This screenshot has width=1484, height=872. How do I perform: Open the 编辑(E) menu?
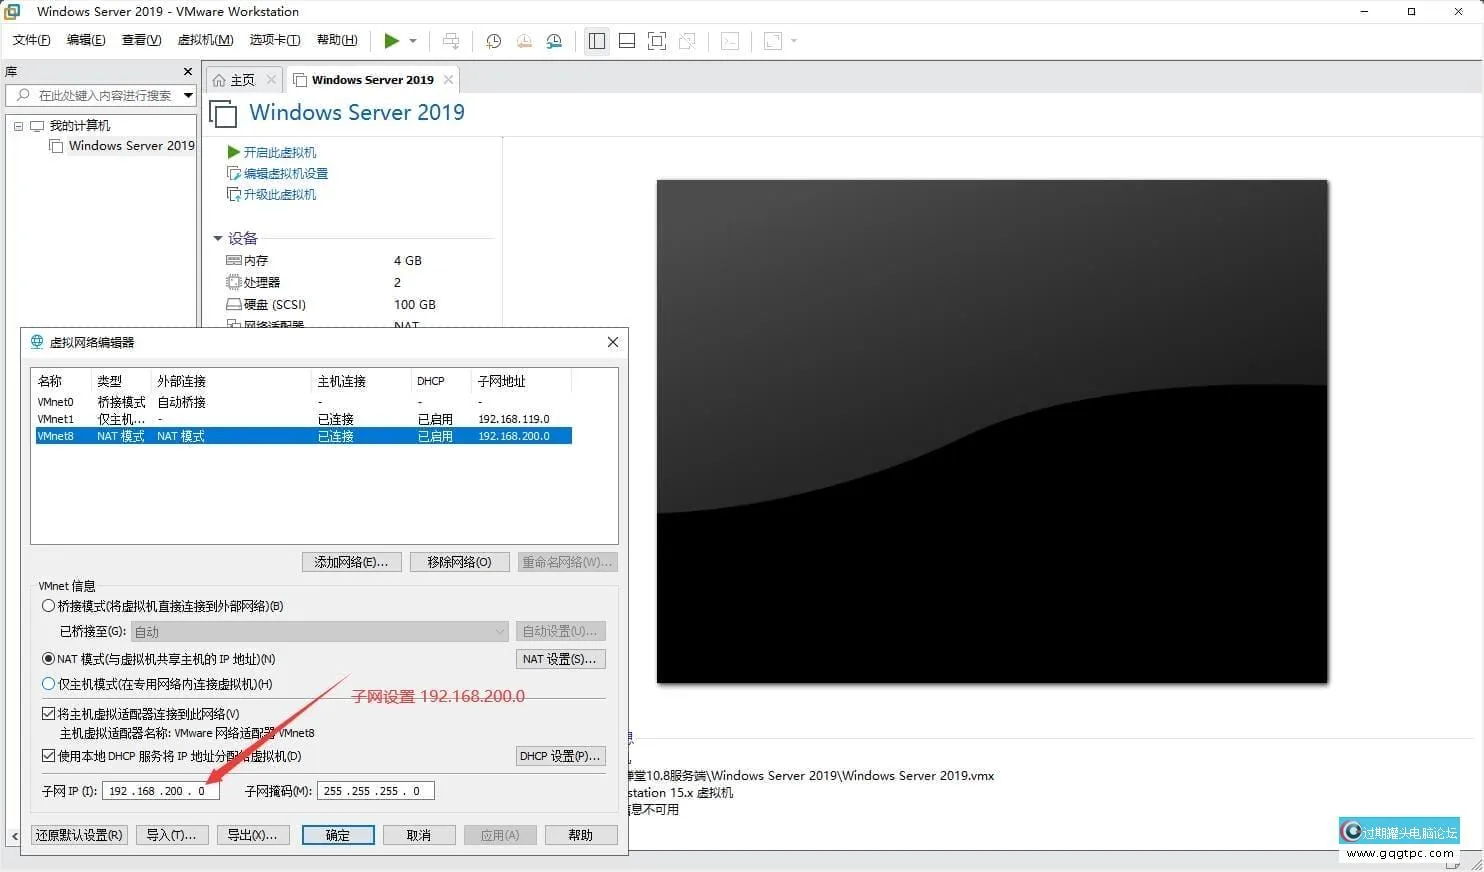[86, 40]
